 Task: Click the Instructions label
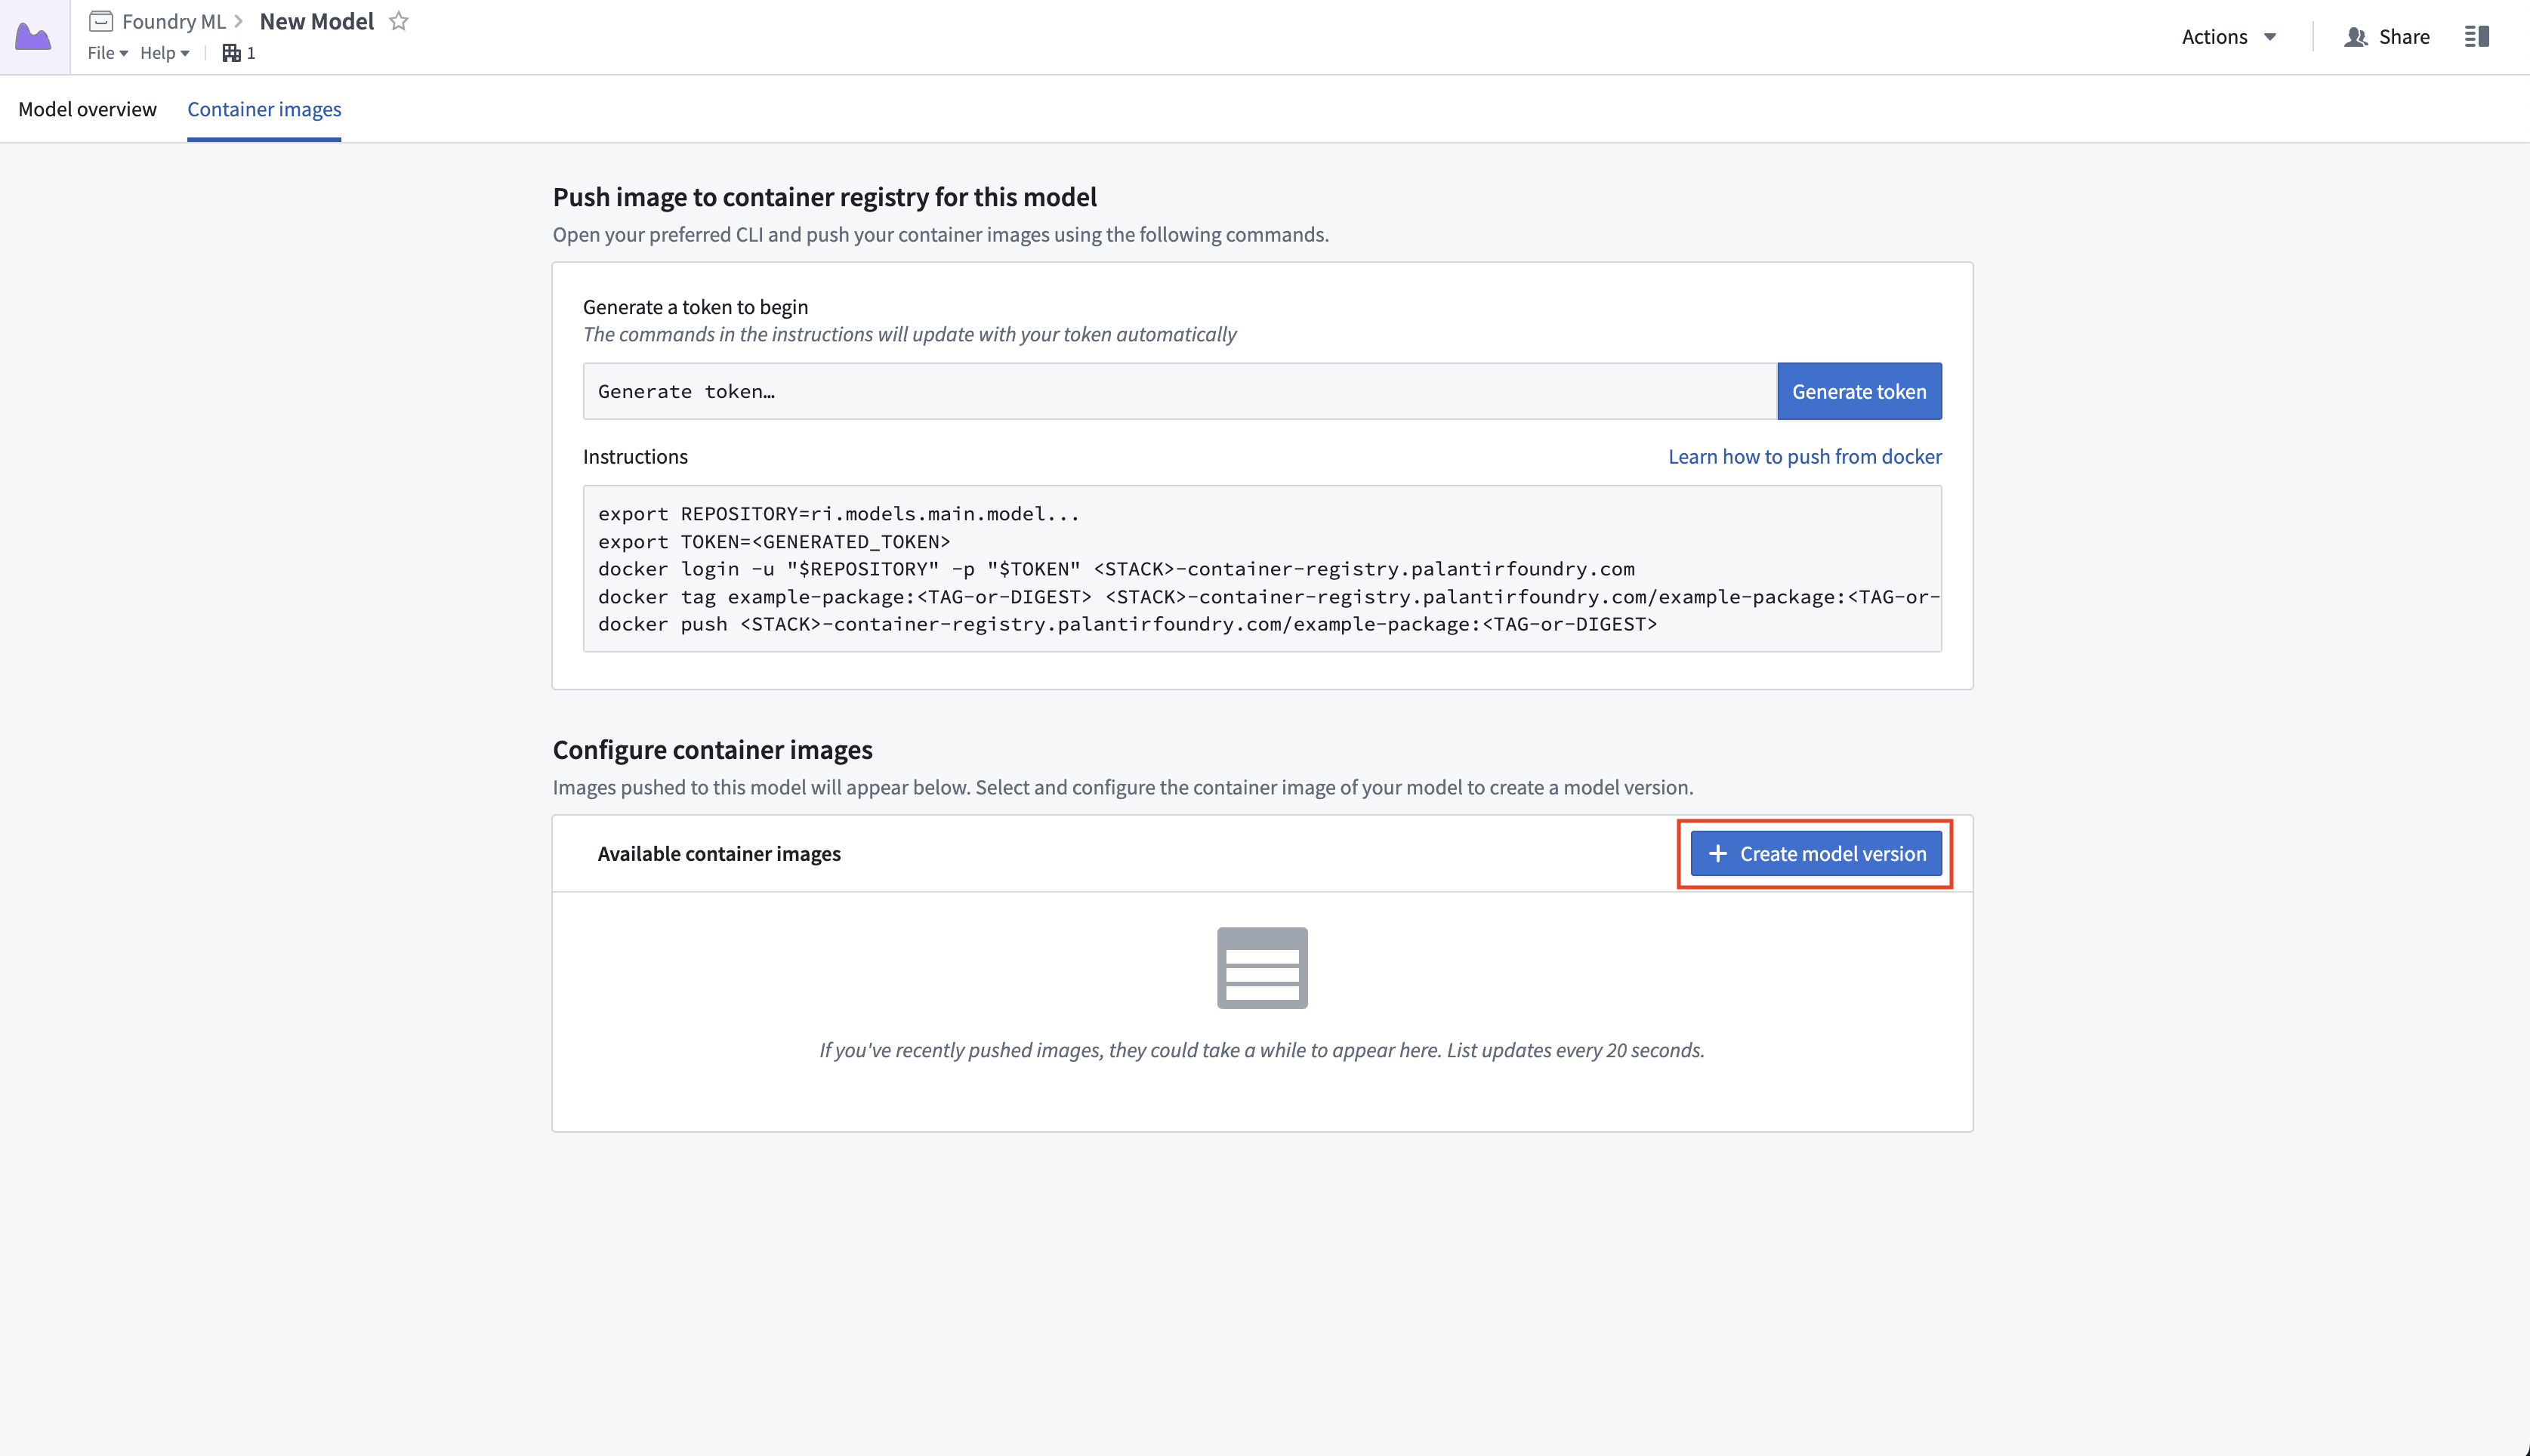click(635, 456)
